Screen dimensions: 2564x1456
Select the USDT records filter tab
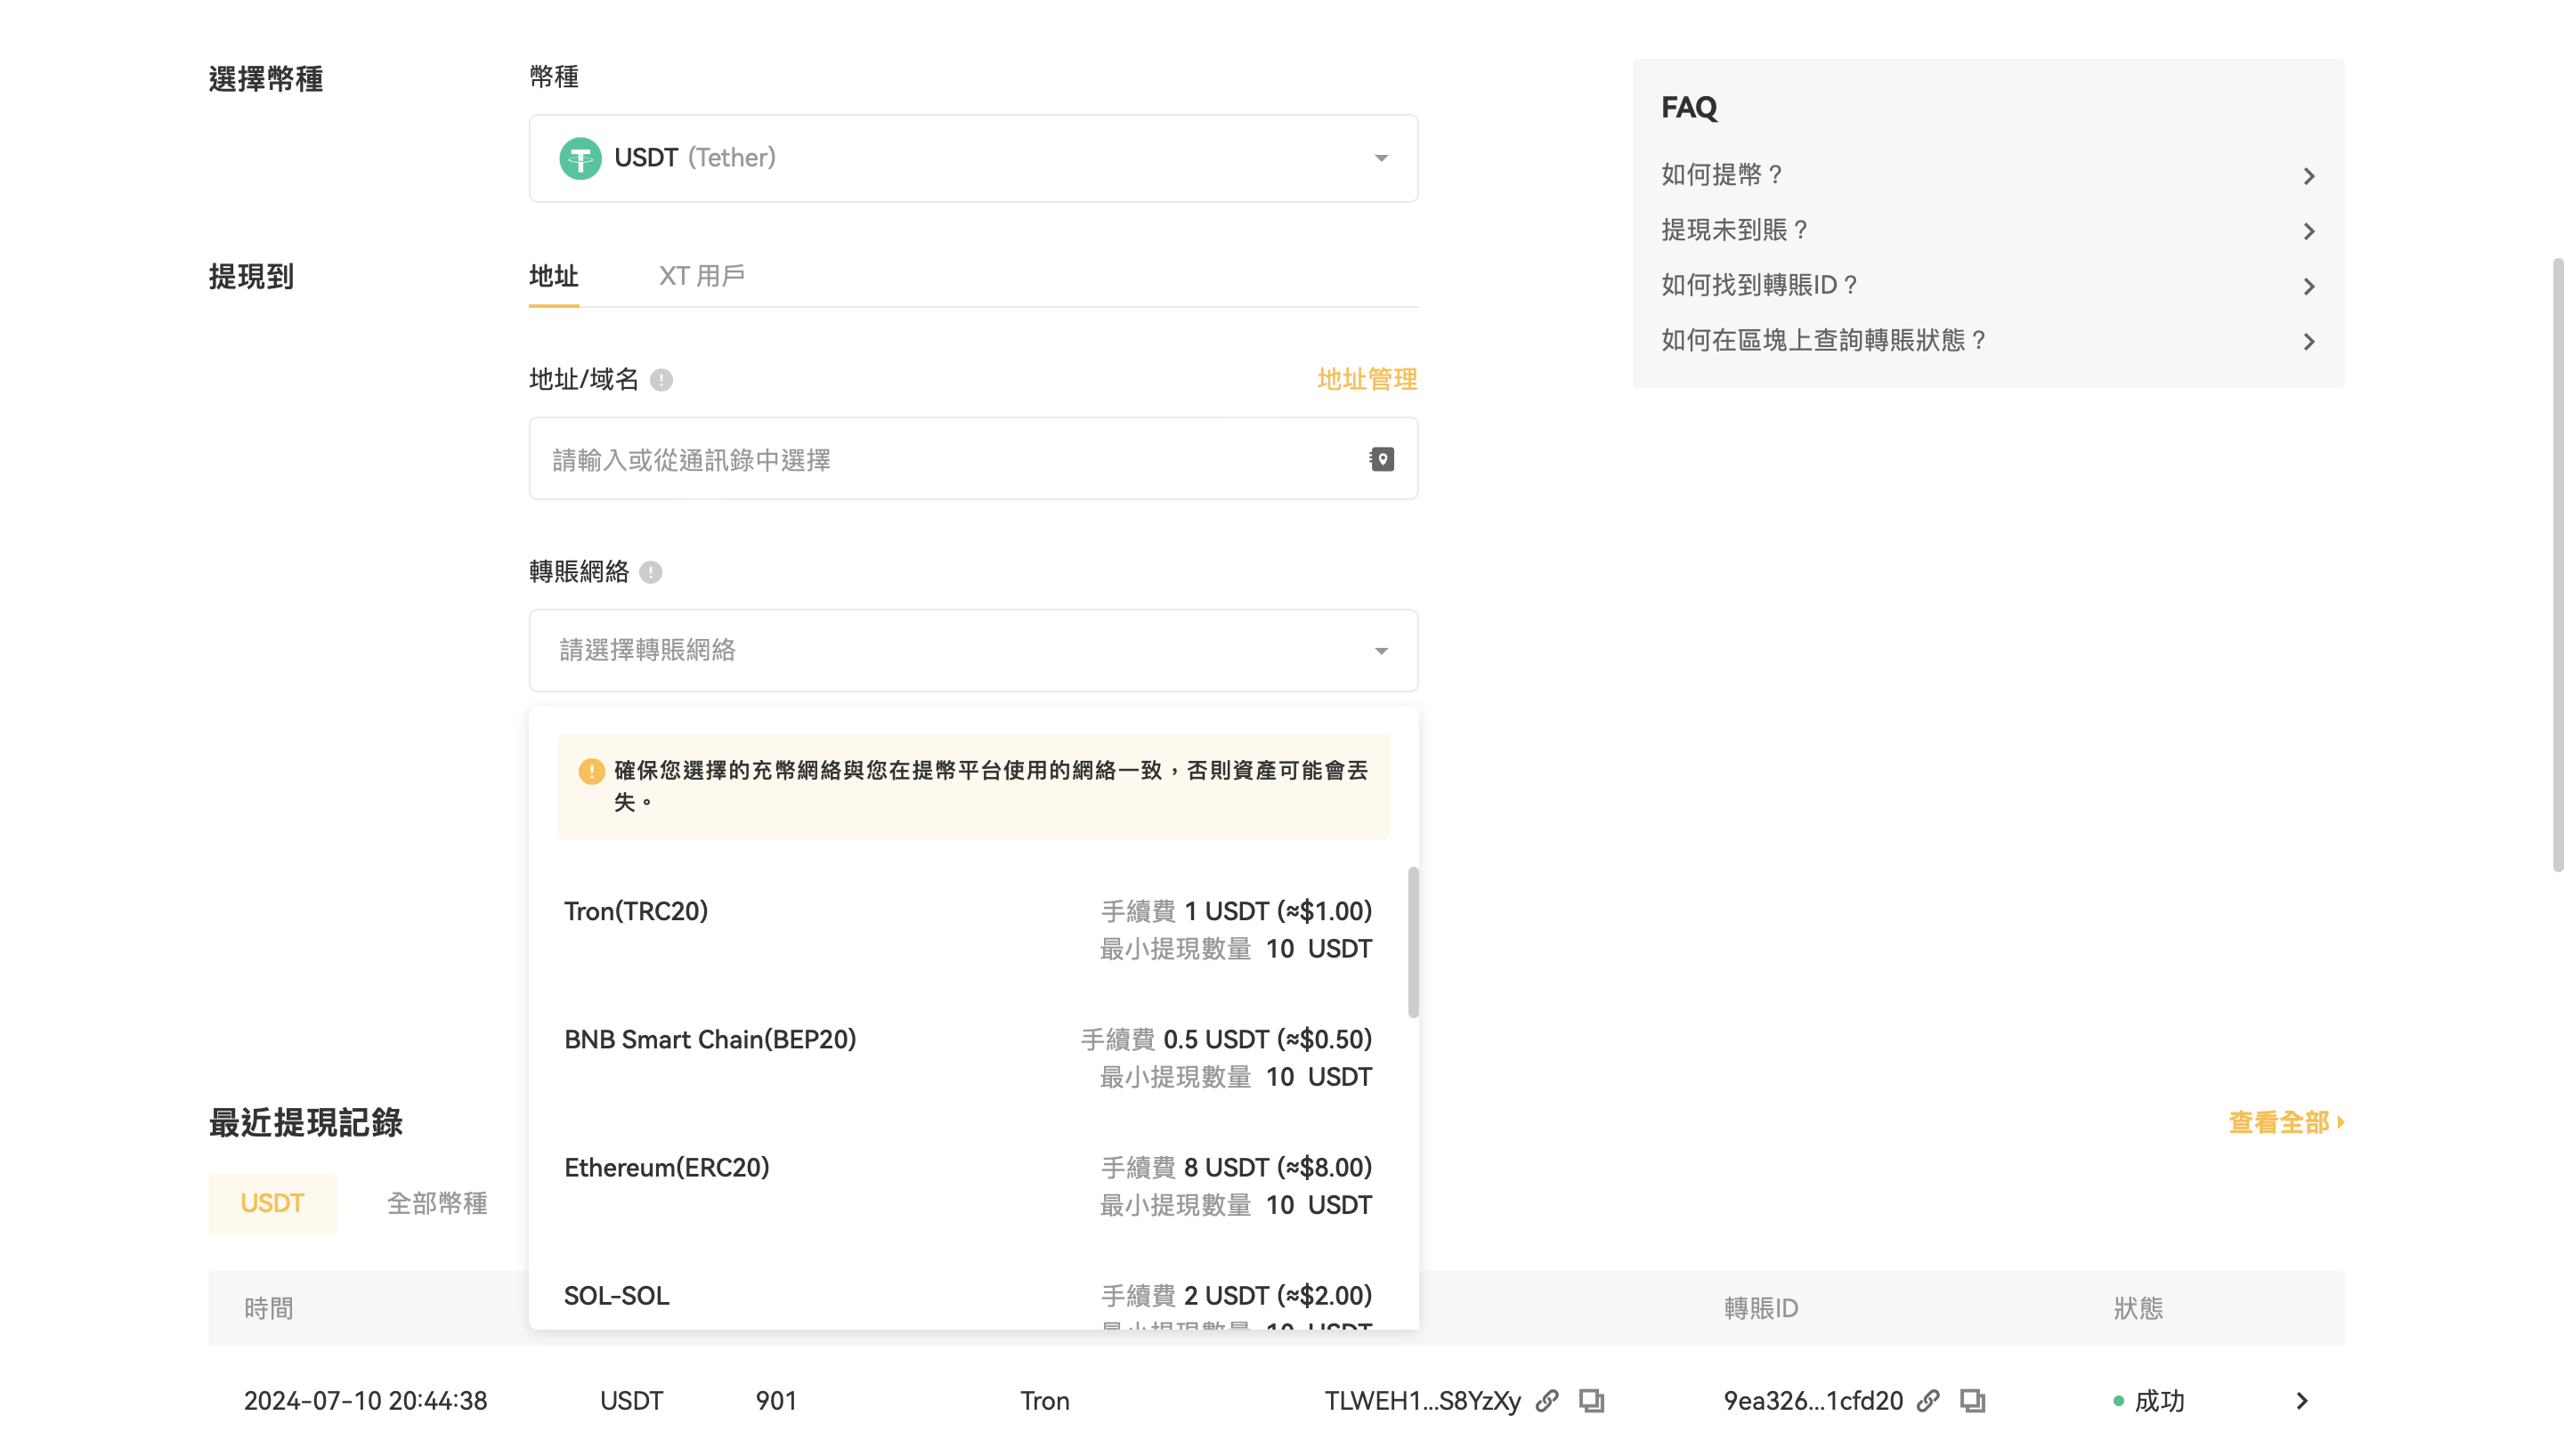pyautogui.click(x=272, y=1203)
